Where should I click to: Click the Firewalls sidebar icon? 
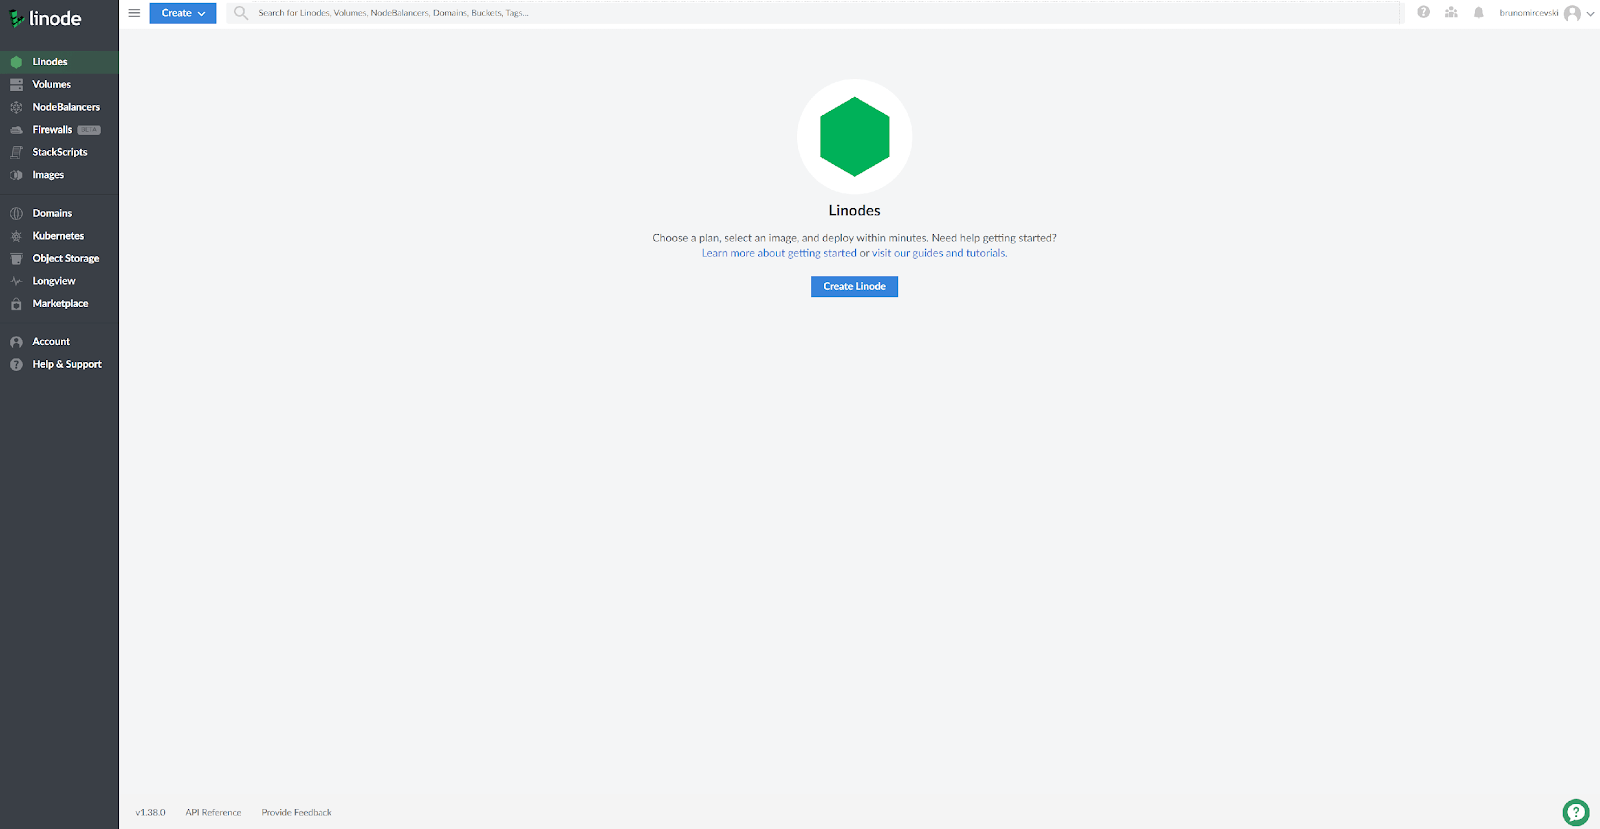tap(16, 130)
